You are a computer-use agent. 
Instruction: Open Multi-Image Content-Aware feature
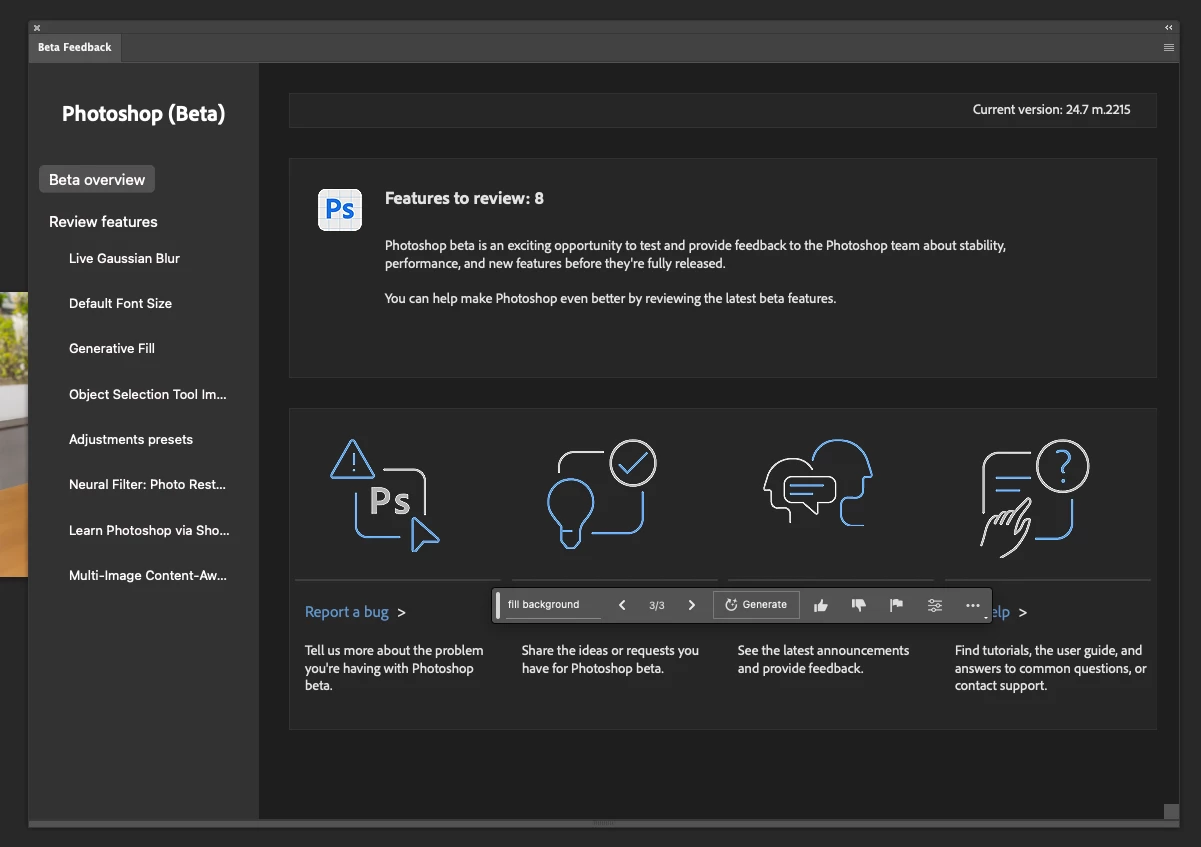(x=148, y=576)
